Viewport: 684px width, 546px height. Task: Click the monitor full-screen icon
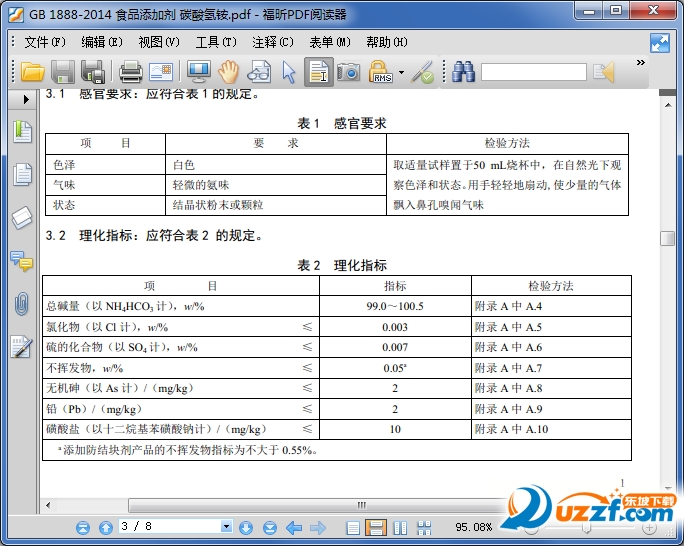tap(199, 72)
